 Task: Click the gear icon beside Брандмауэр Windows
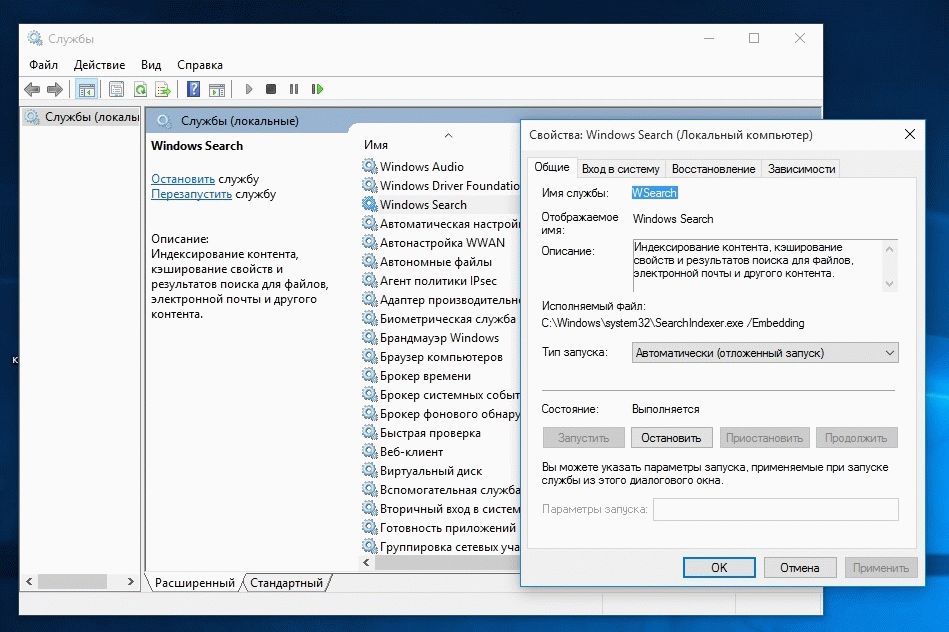click(369, 337)
